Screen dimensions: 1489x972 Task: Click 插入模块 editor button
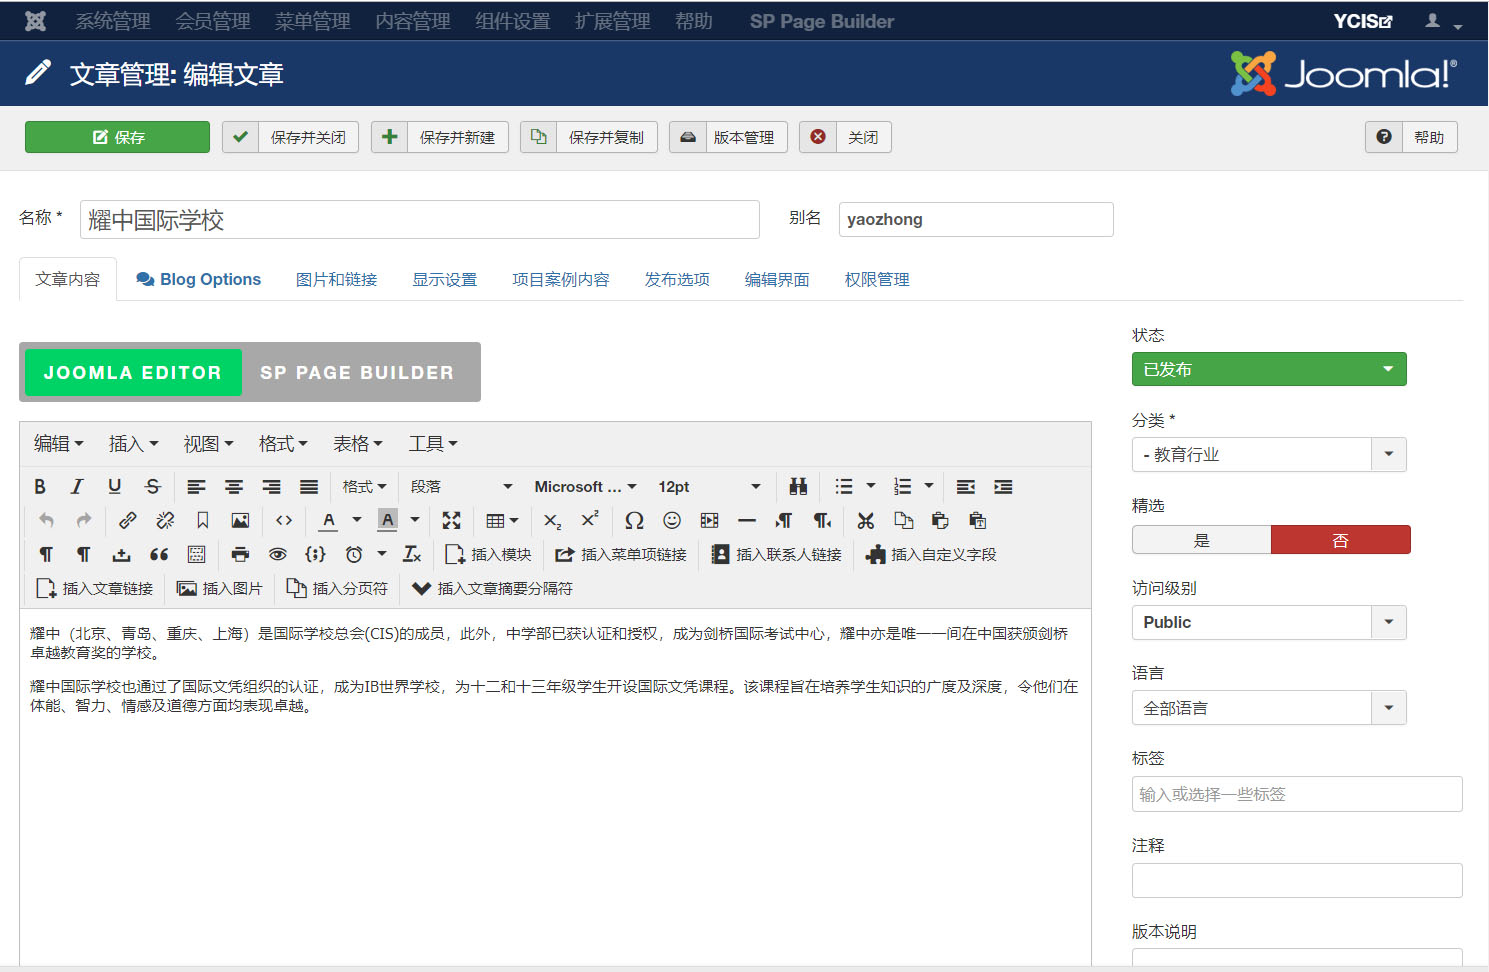488,555
